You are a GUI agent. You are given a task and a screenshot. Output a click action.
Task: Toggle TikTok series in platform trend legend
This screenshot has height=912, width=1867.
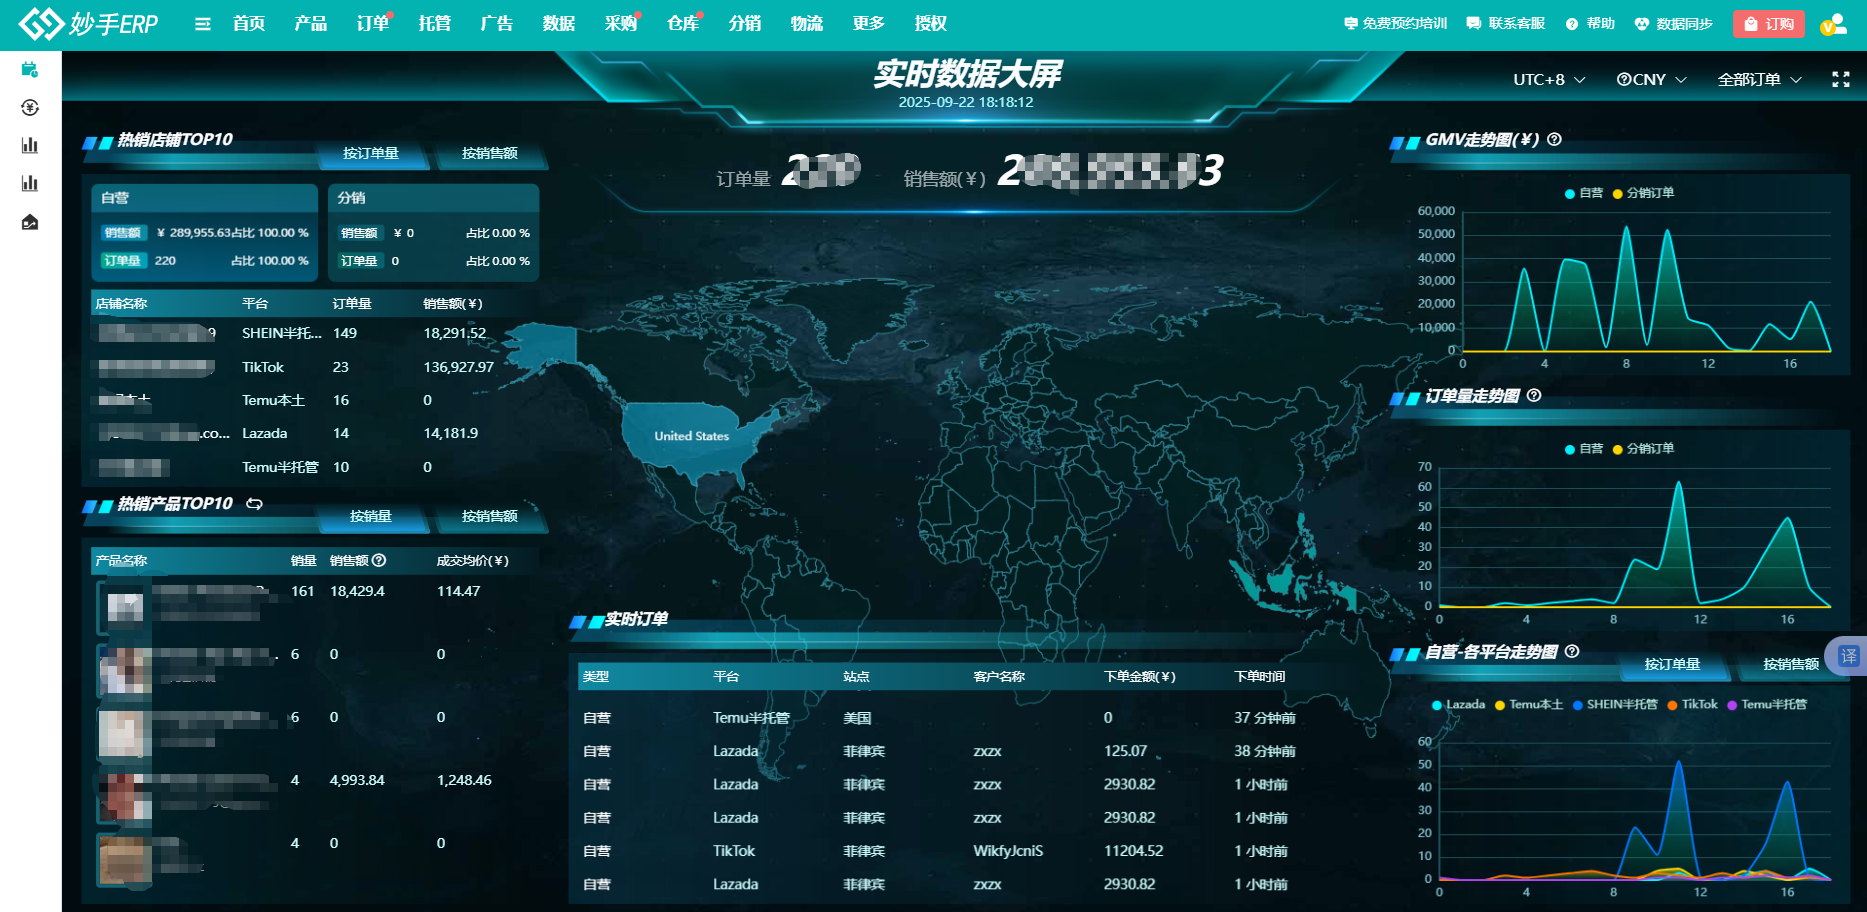(1692, 704)
